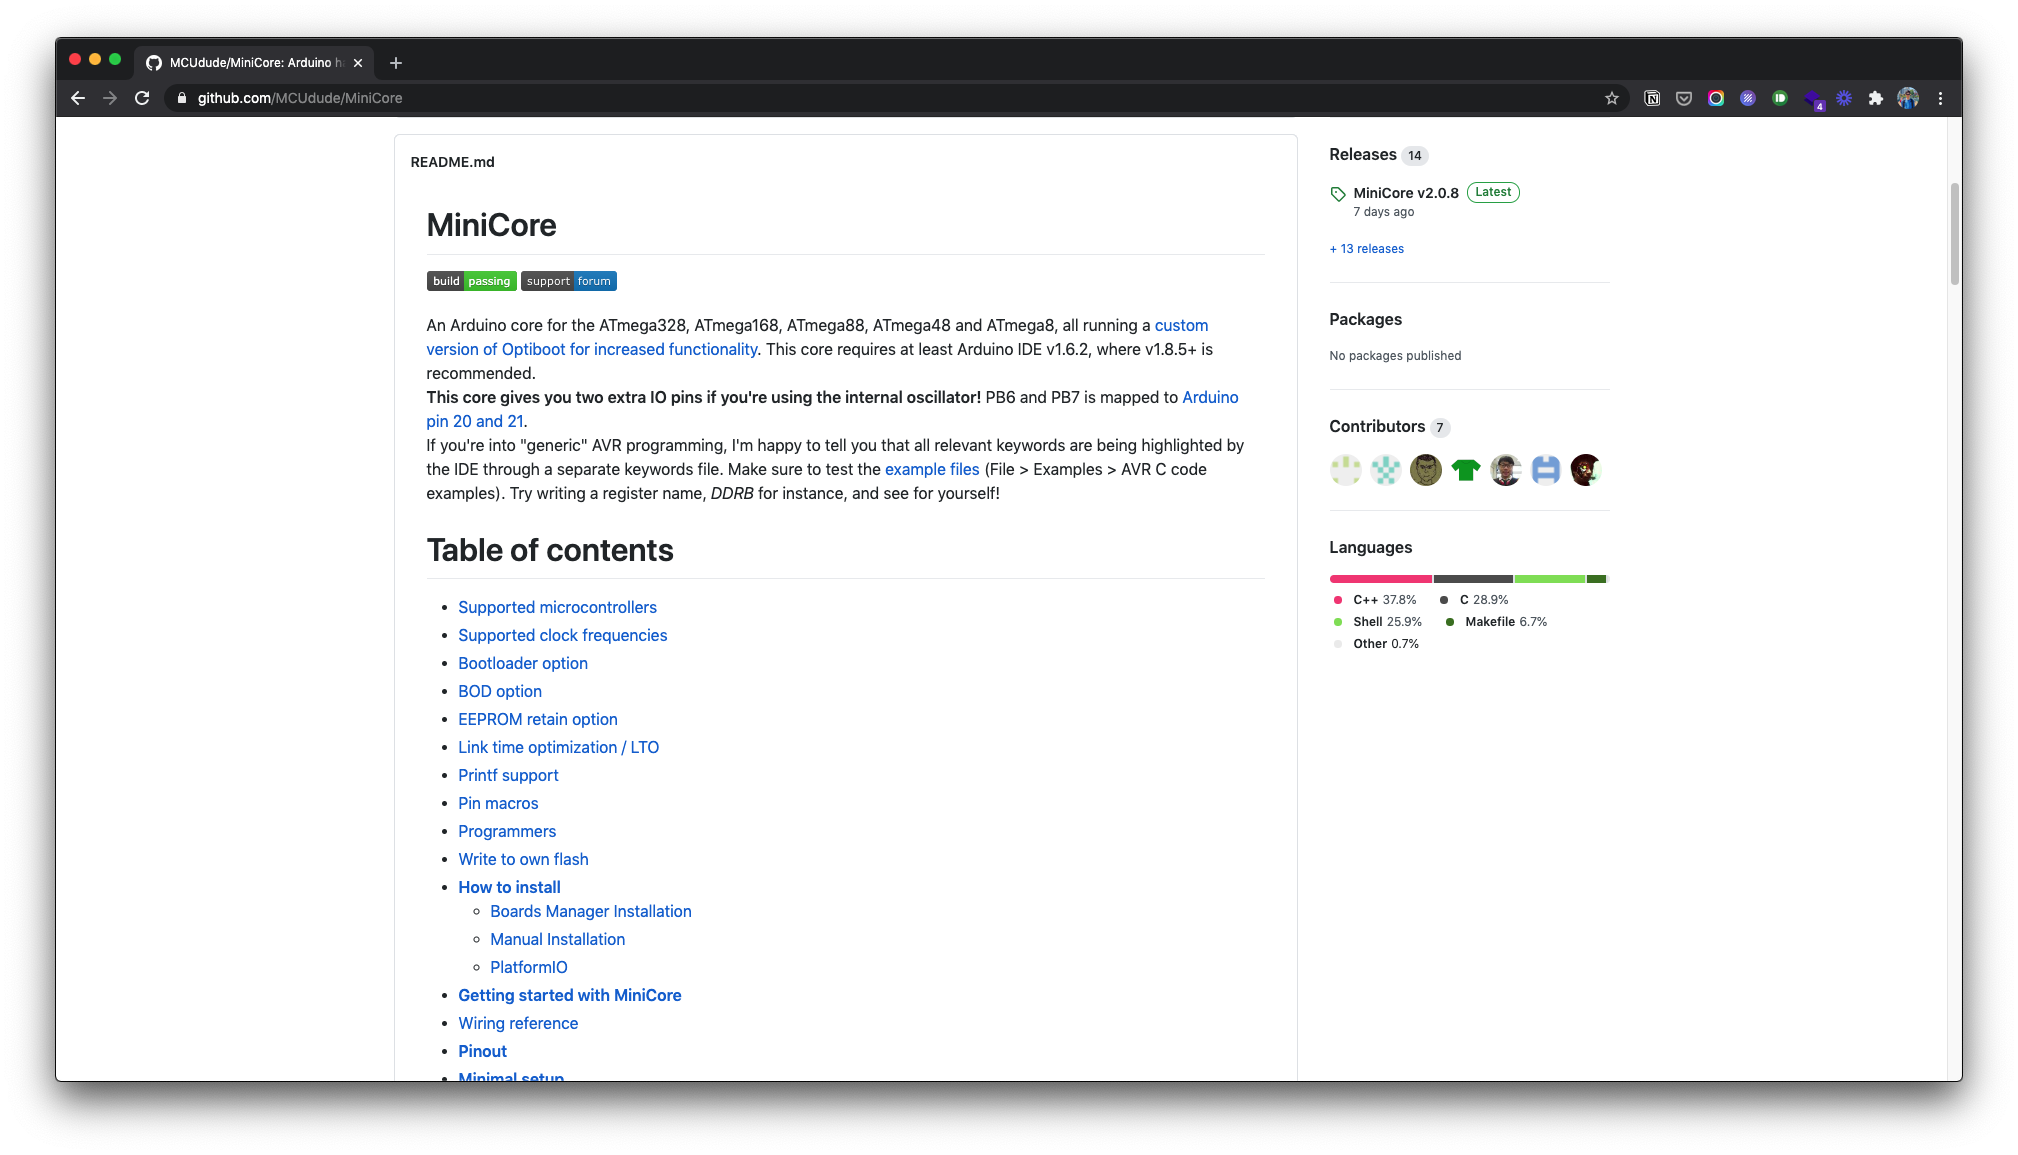Click the blue gear-like extension icon
The height and width of the screenshot is (1155, 2018).
tap(1844, 98)
